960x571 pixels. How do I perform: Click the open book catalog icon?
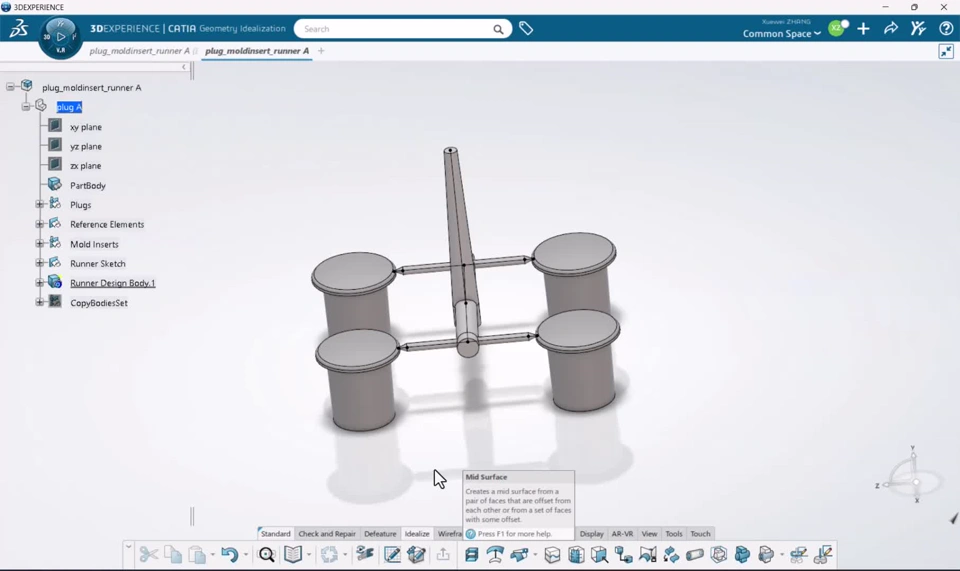pos(293,554)
